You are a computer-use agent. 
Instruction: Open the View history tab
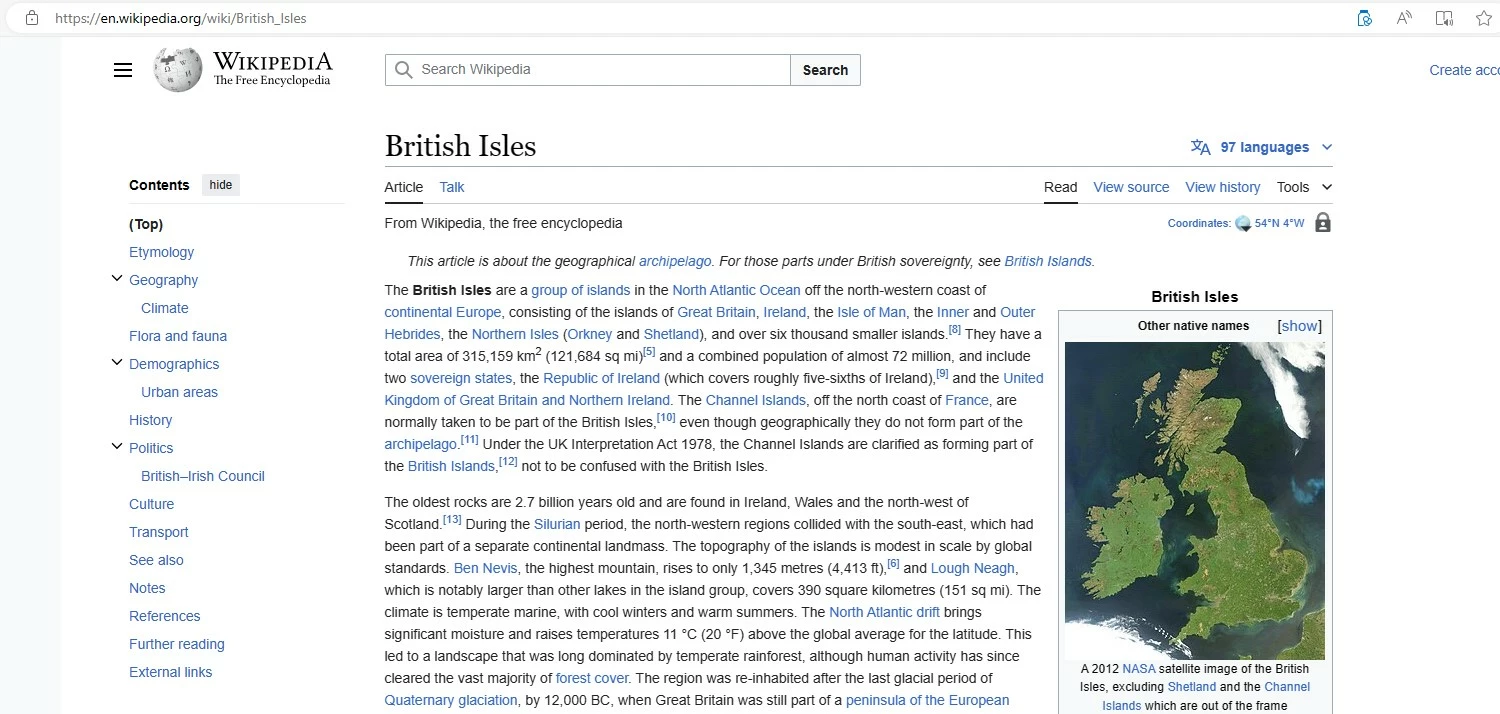(1222, 187)
